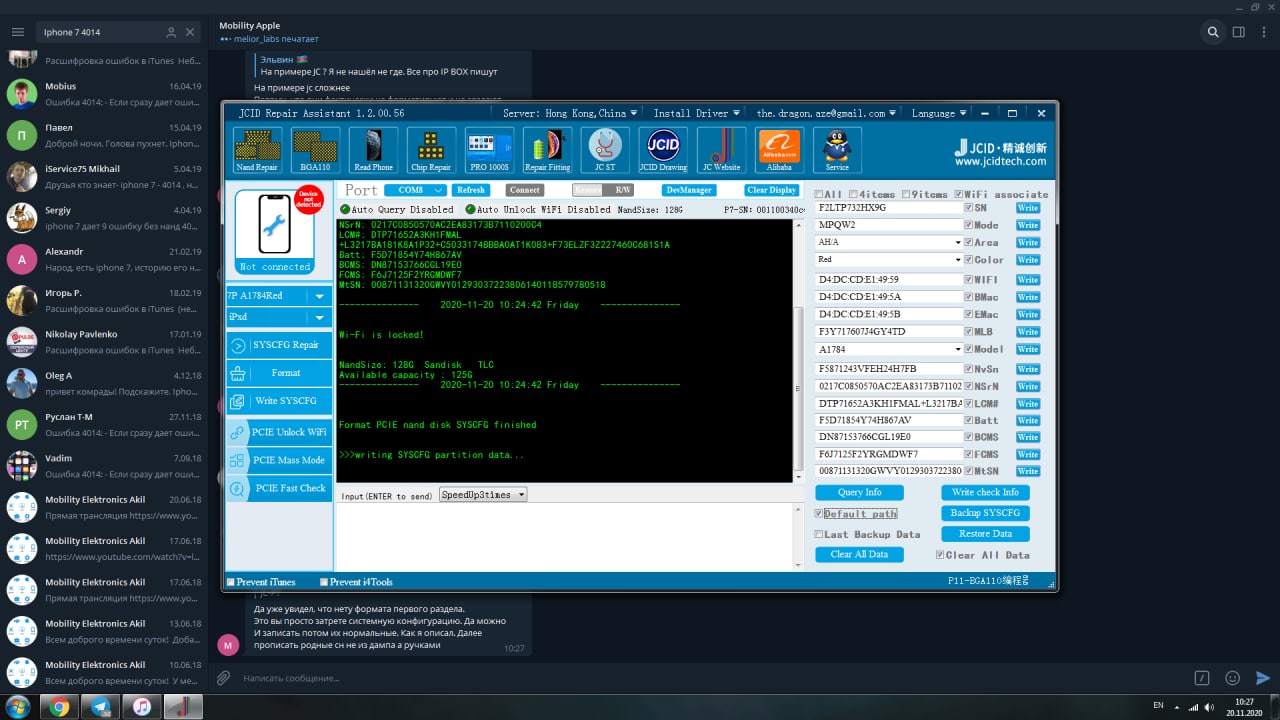Check the All items checkbox
This screenshot has height=720, width=1280.
(x=819, y=194)
